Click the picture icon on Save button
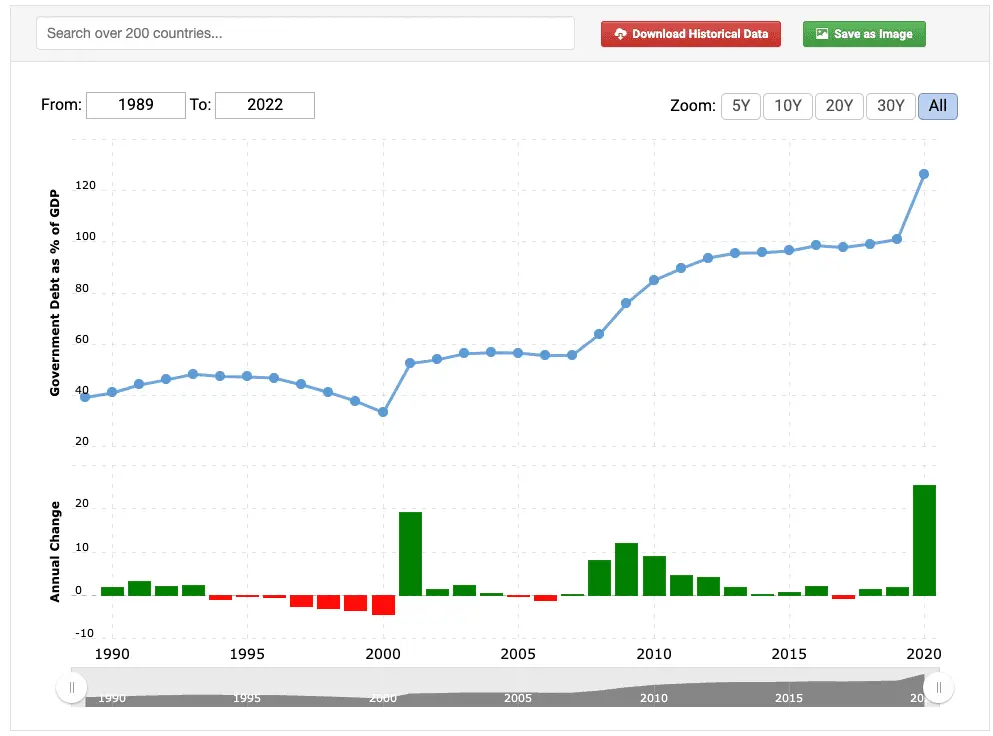 tap(821, 34)
